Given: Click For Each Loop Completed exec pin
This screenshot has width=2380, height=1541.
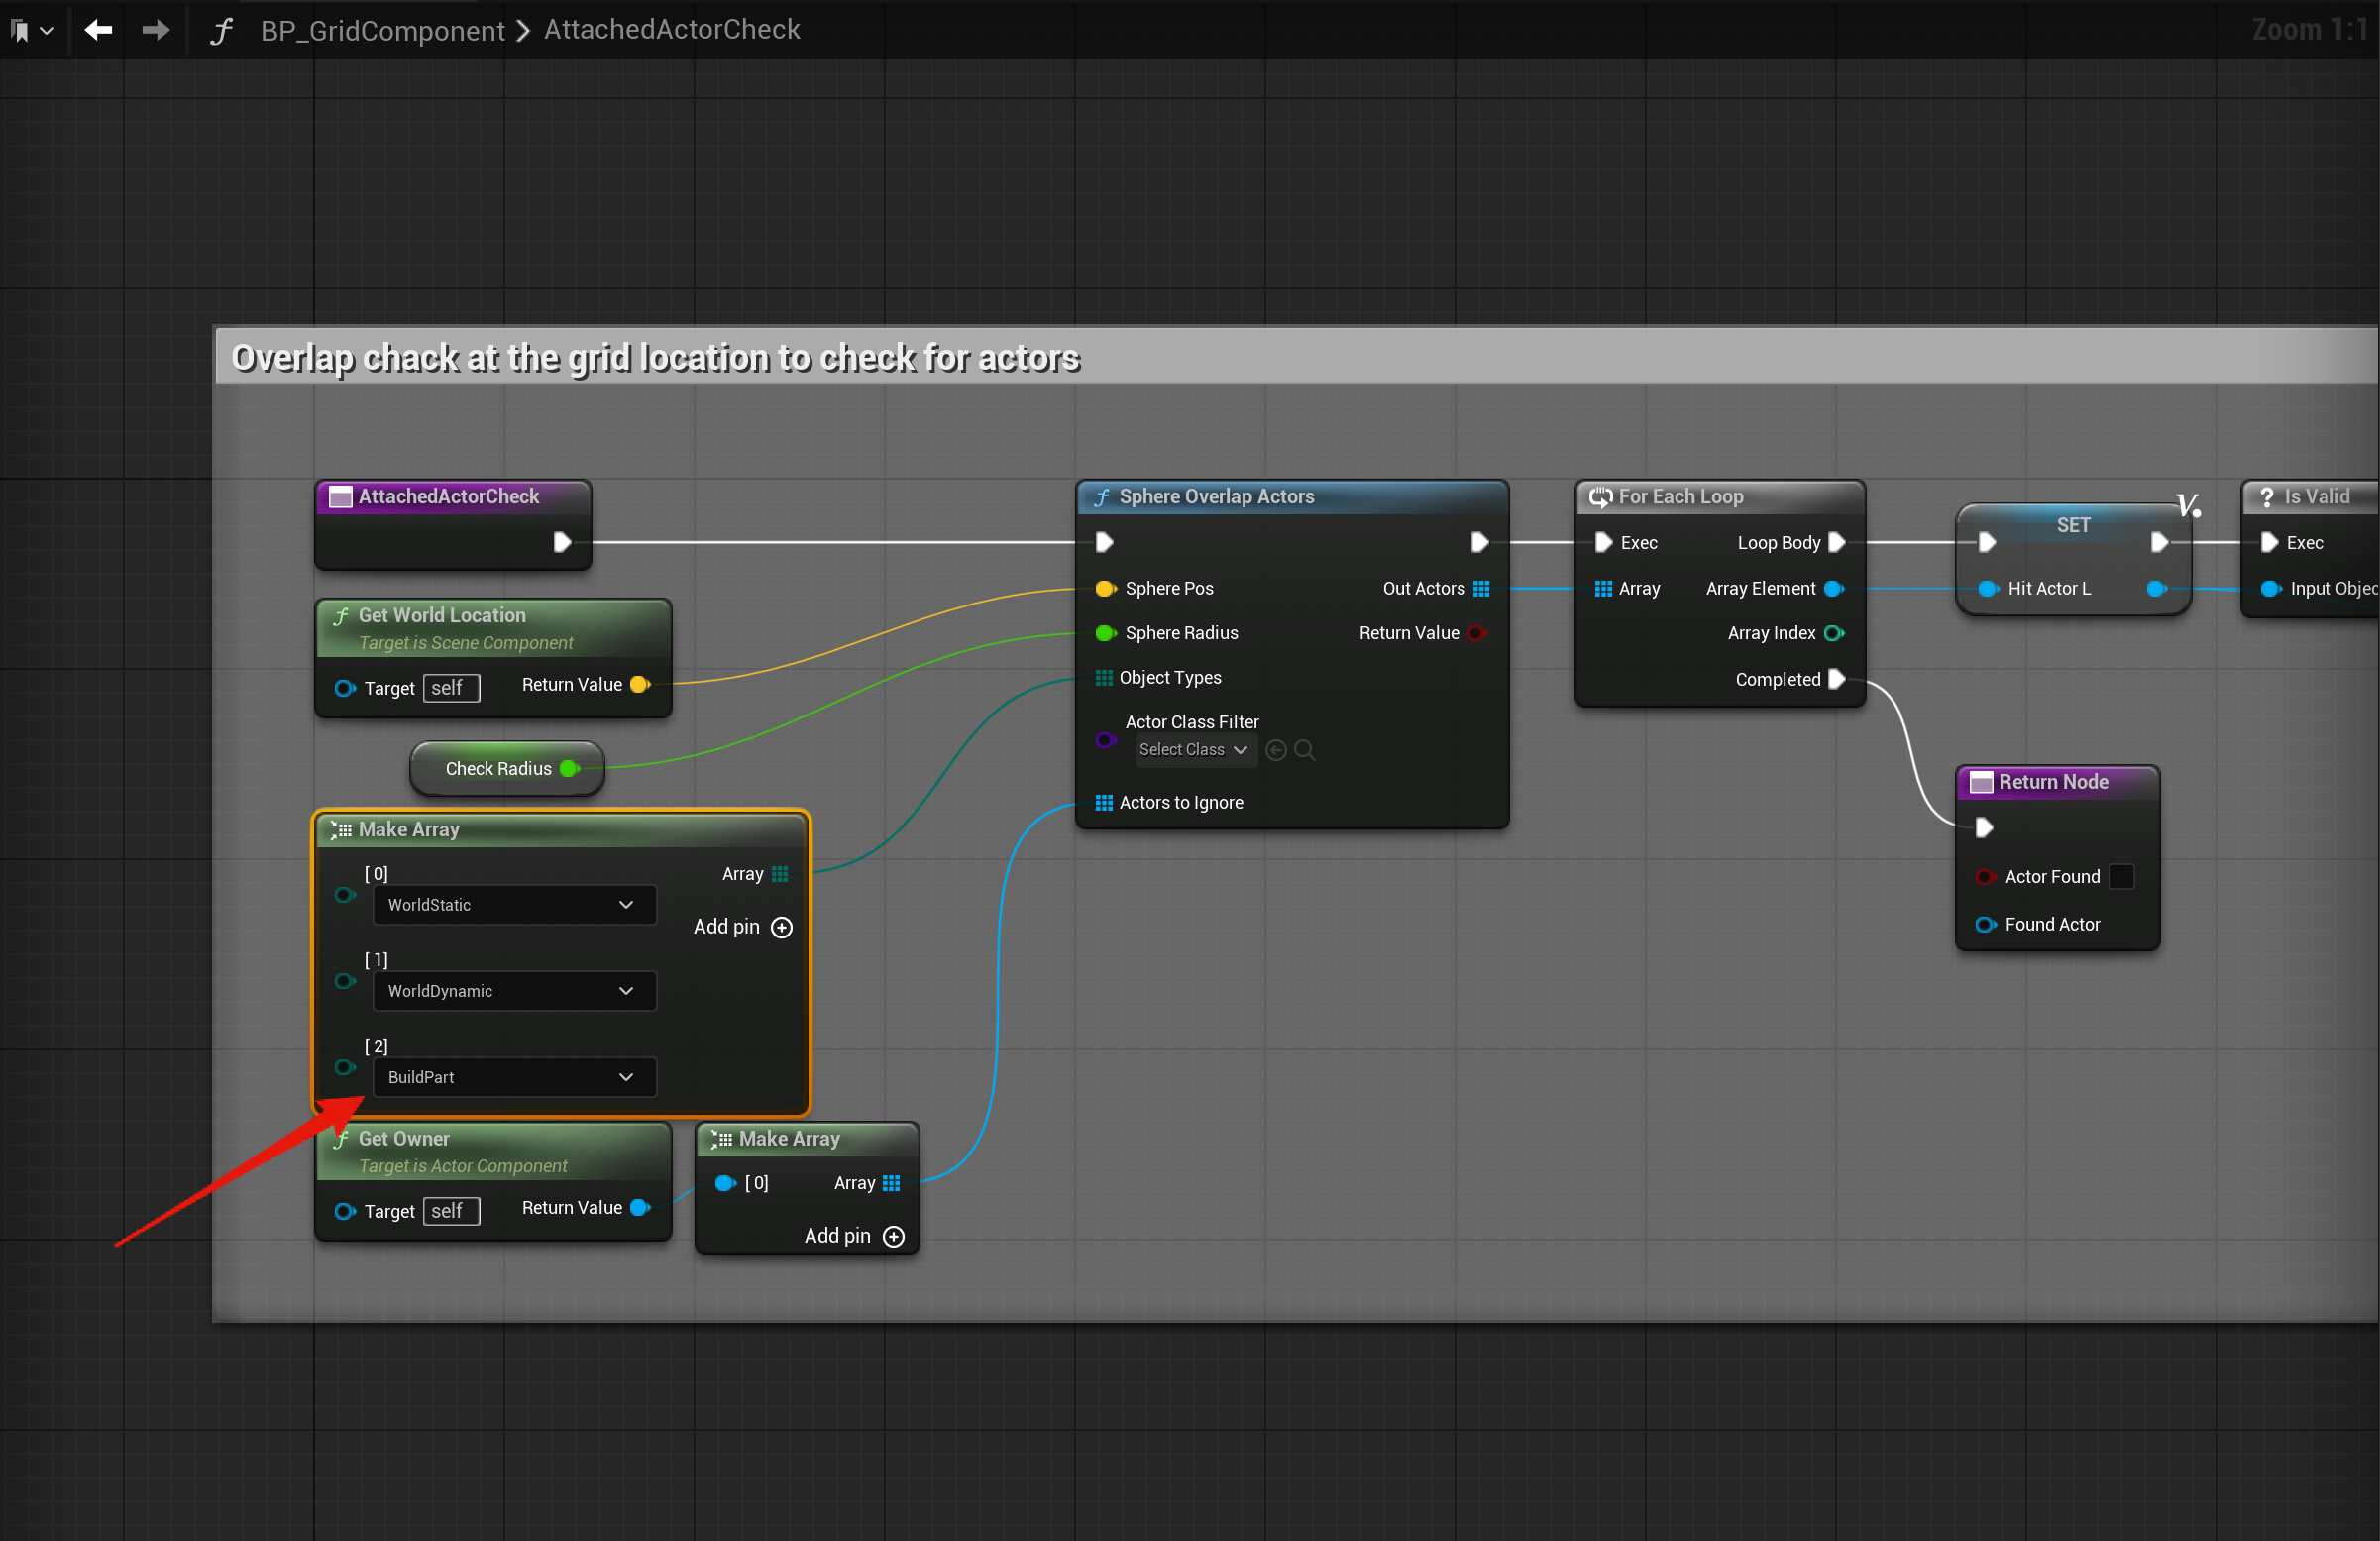Looking at the screenshot, I should [1836, 679].
